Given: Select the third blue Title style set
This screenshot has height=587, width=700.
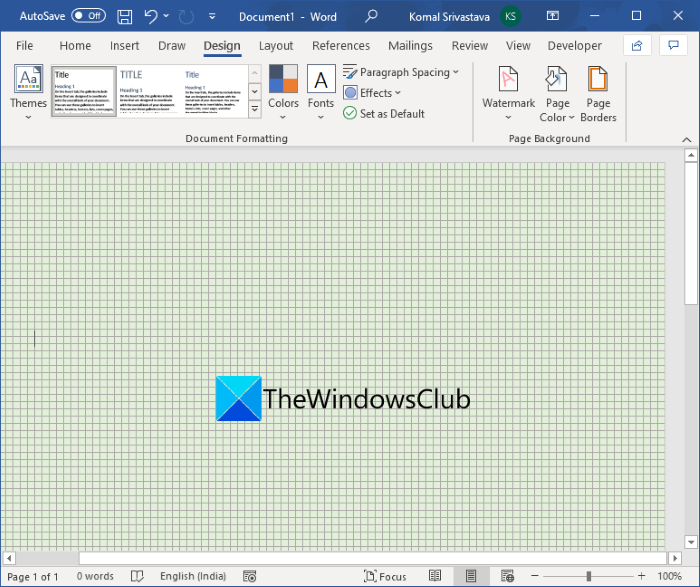Looking at the screenshot, I should point(214,92).
